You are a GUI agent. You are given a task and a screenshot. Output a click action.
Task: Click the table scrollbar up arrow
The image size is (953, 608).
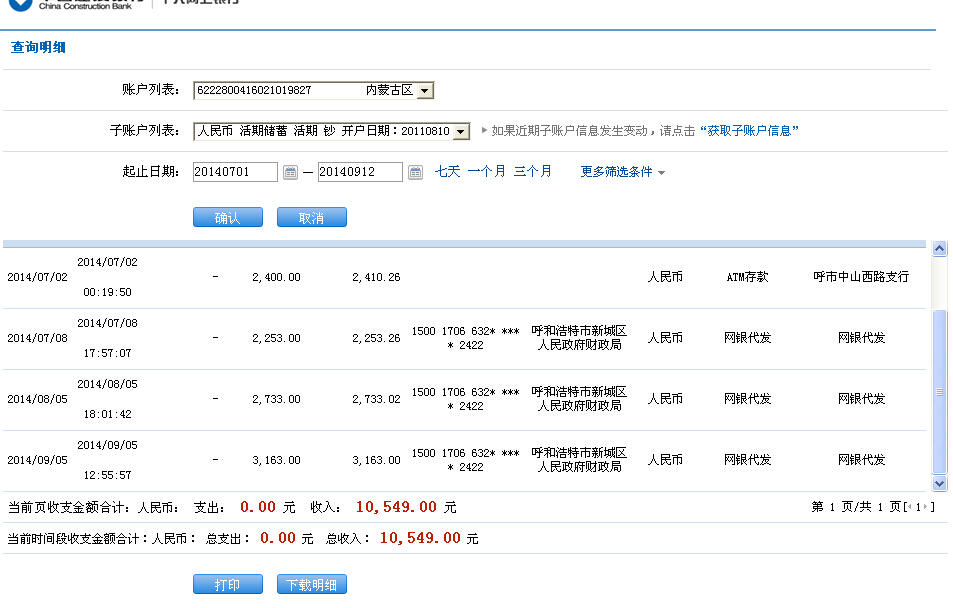click(940, 248)
